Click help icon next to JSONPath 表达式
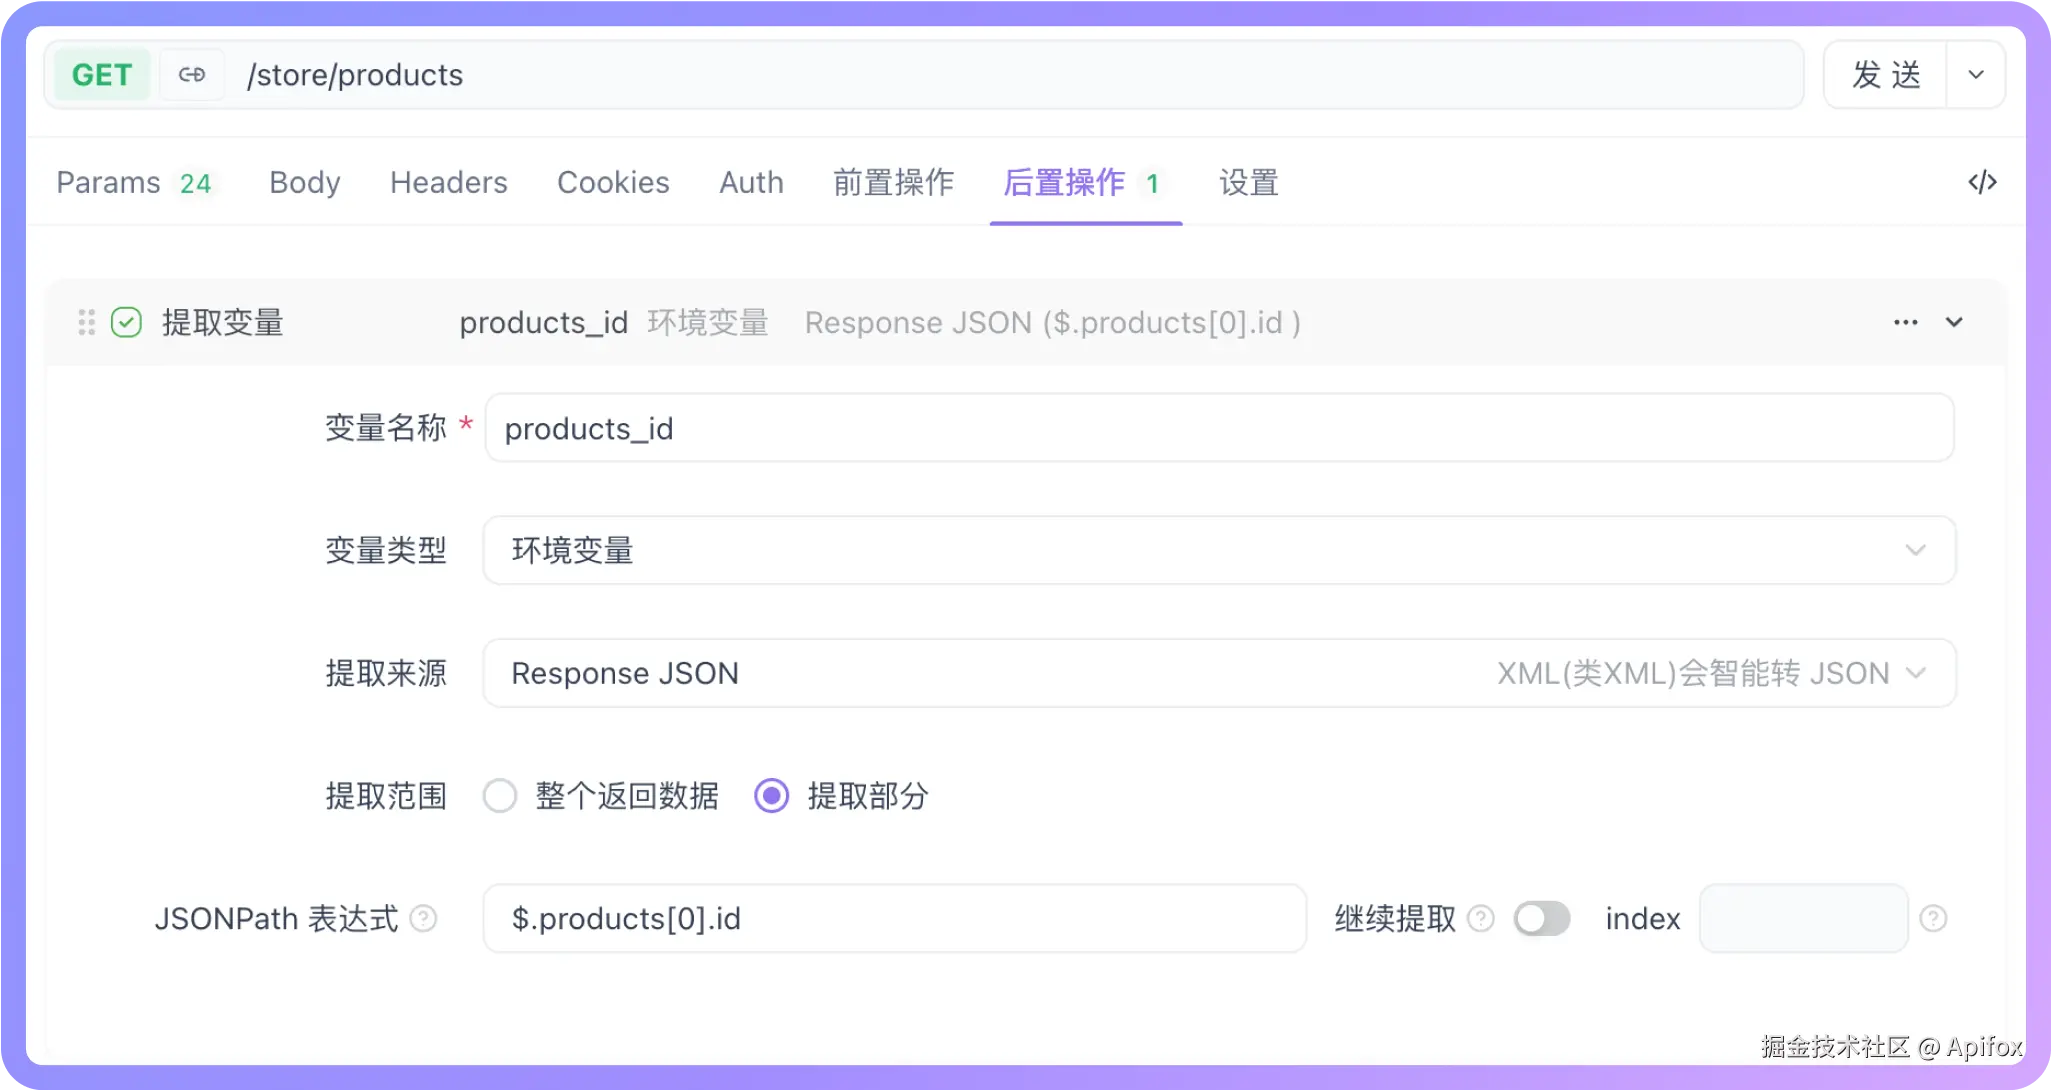The width and height of the screenshot is (2051, 1090). pos(424,918)
